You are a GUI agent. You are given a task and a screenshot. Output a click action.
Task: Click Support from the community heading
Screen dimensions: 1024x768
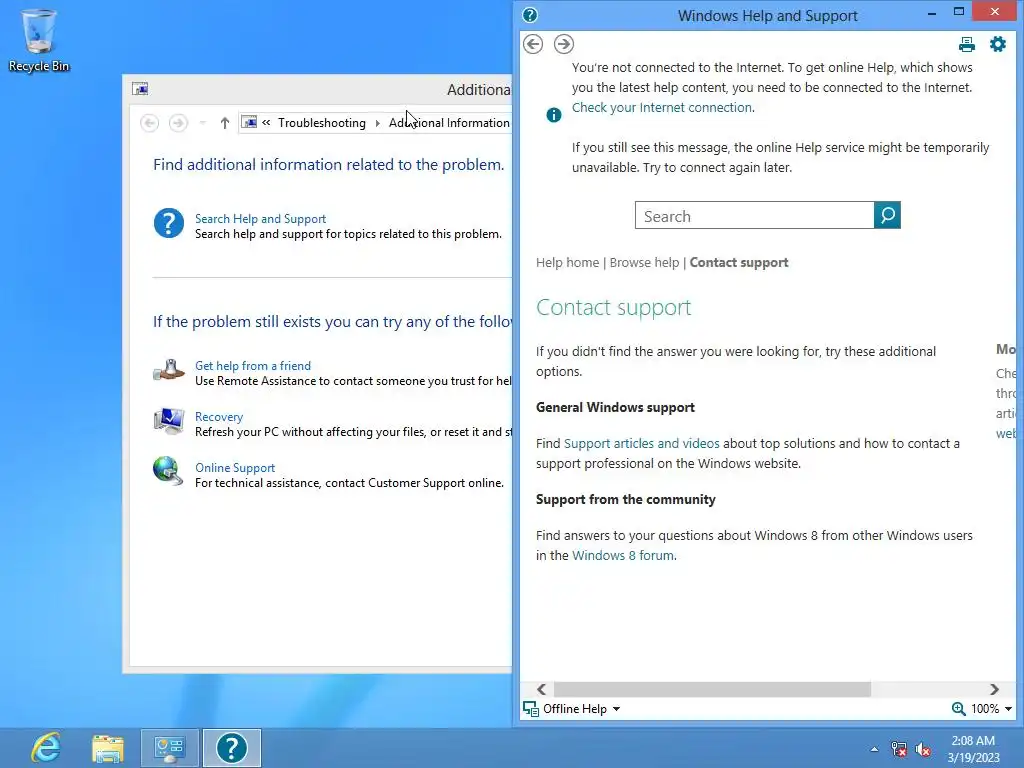626,500
